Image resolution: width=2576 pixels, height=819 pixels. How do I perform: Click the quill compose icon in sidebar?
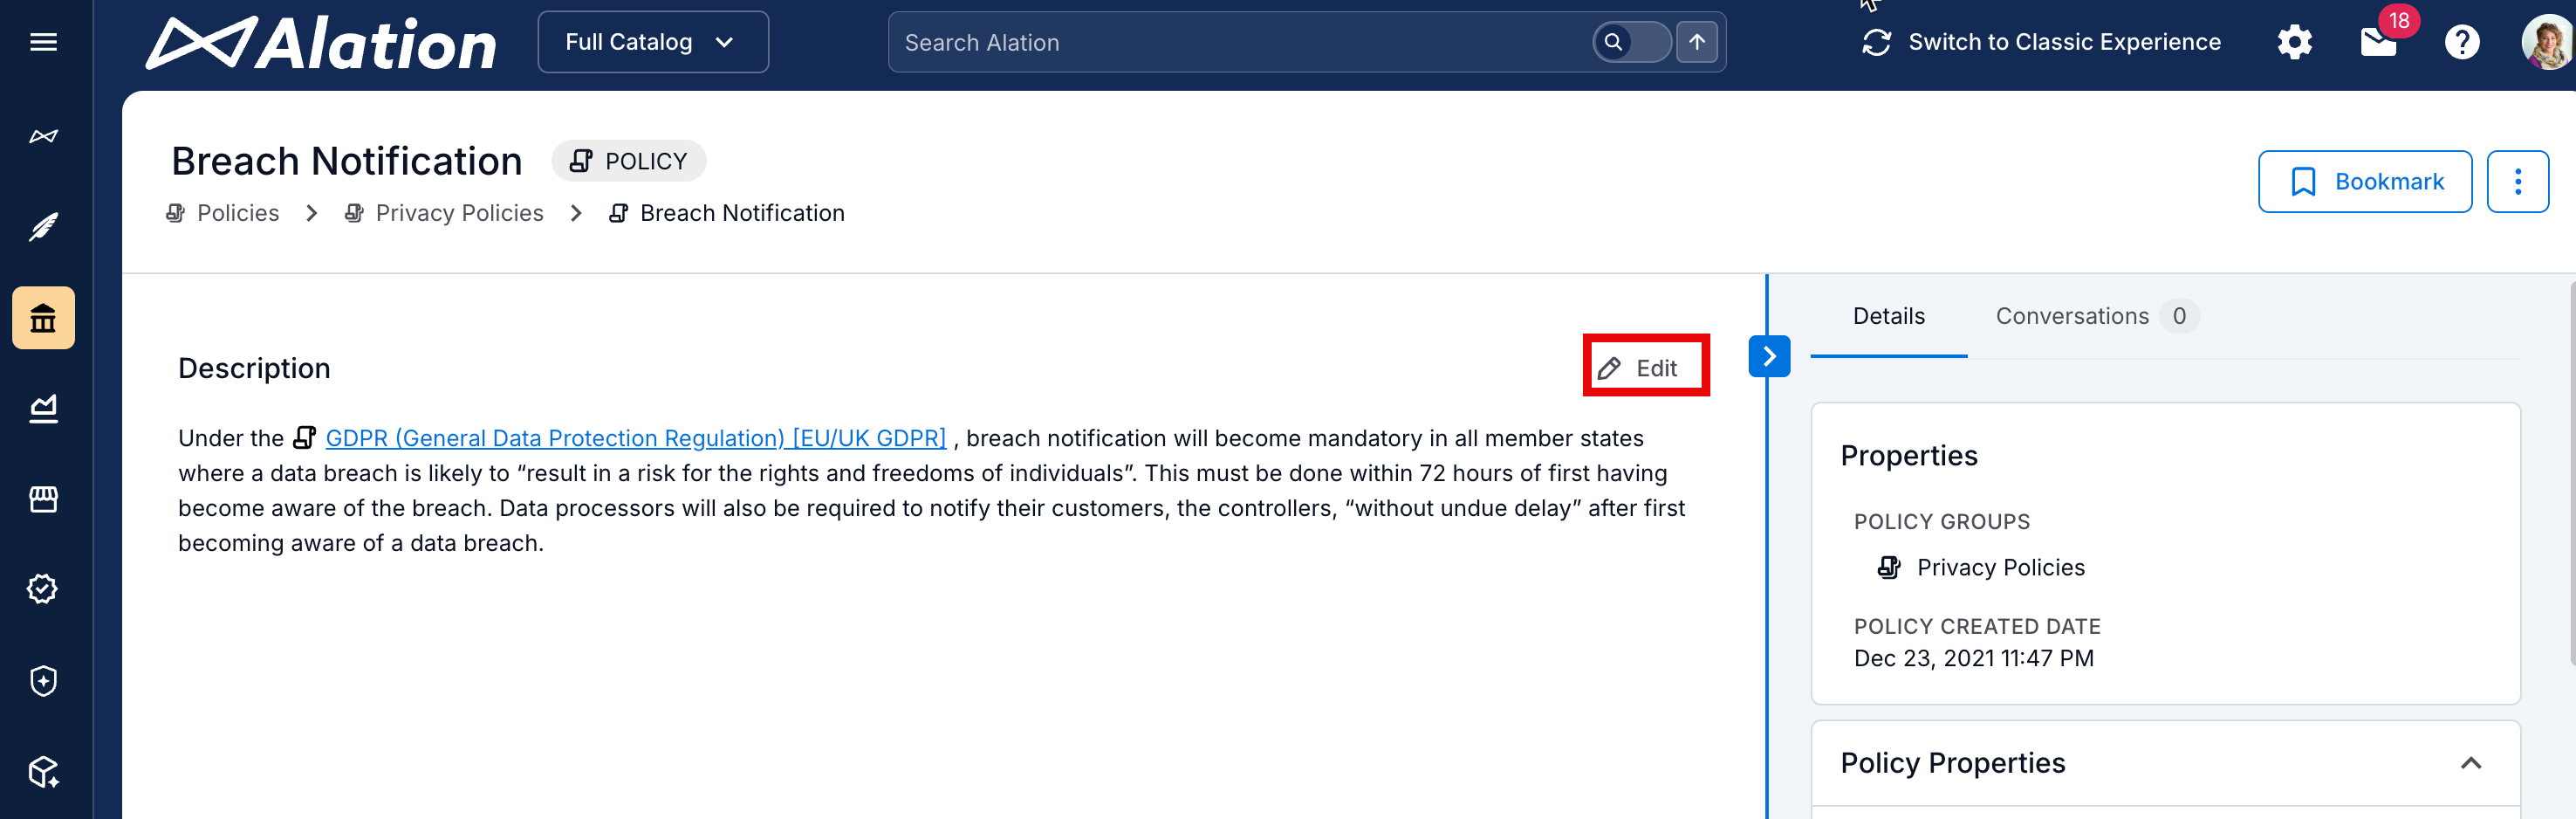[43, 227]
